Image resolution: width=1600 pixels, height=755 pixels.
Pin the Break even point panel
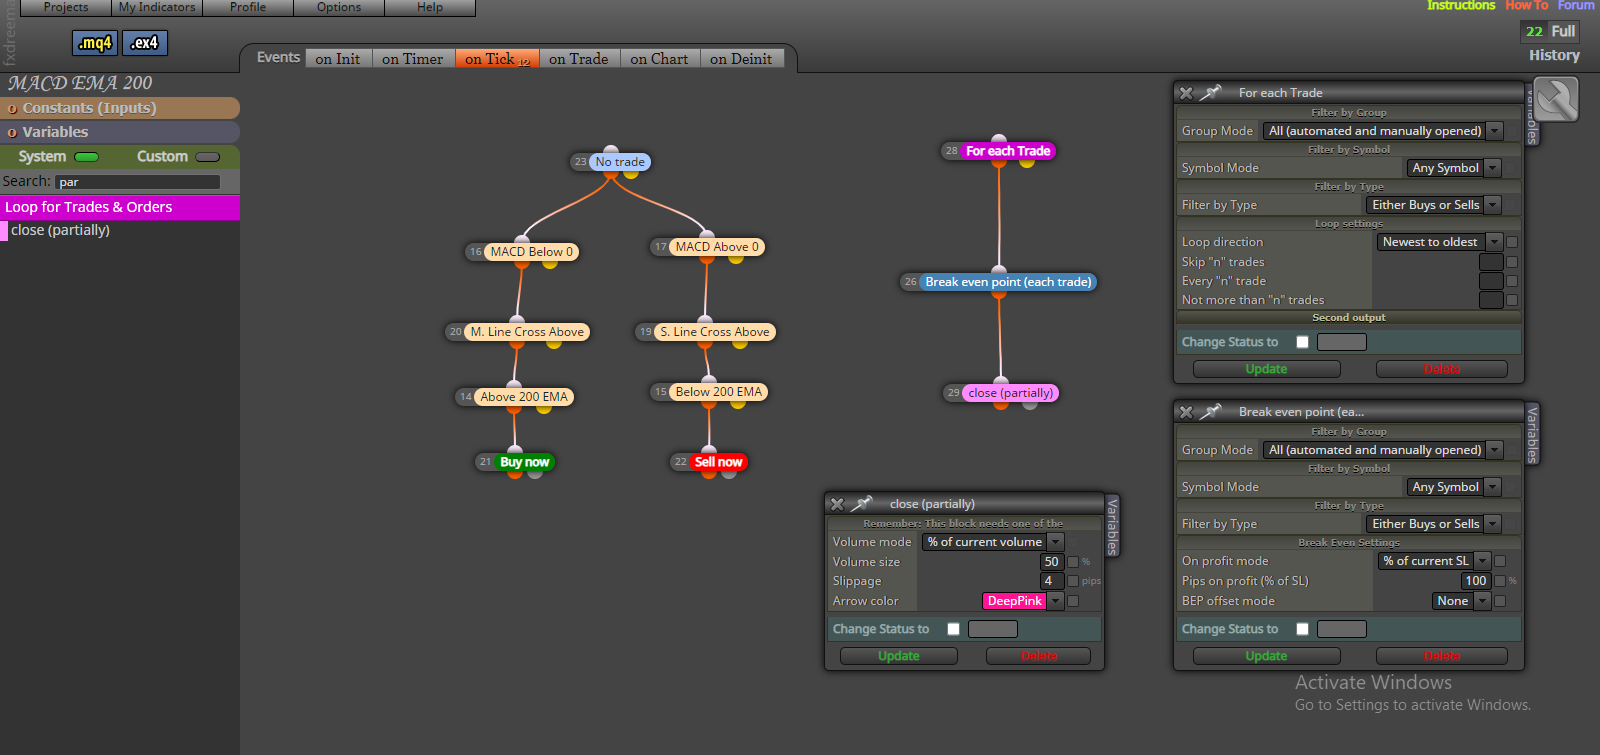tap(1211, 411)
